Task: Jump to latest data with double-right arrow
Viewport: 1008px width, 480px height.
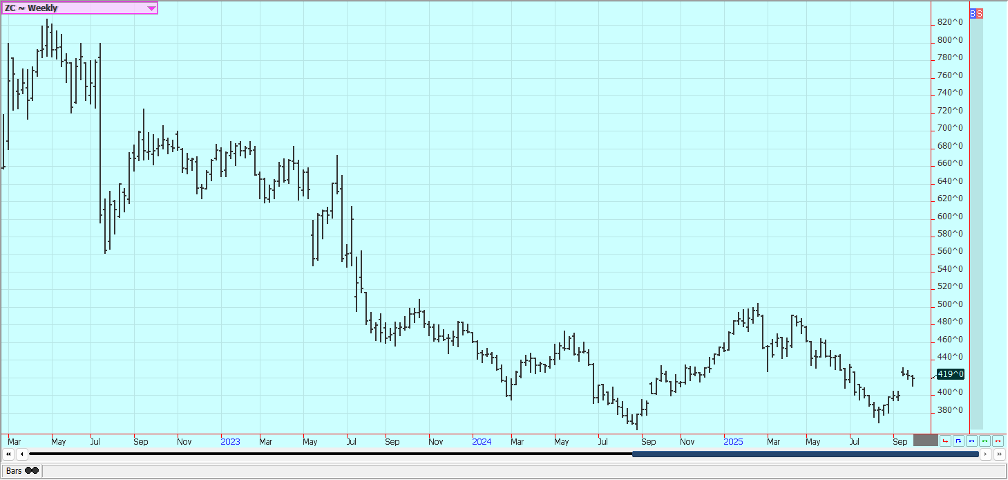Action: coord(999,454)
